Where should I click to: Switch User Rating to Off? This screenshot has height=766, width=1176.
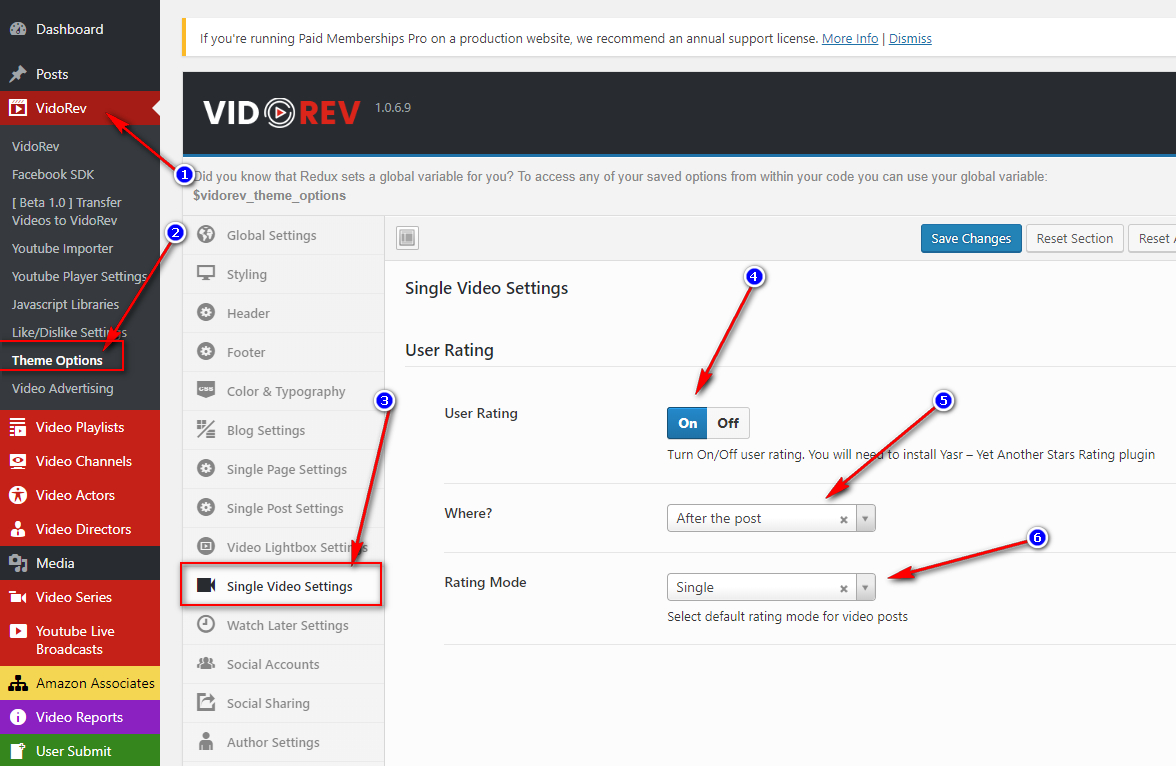point(728,423)
